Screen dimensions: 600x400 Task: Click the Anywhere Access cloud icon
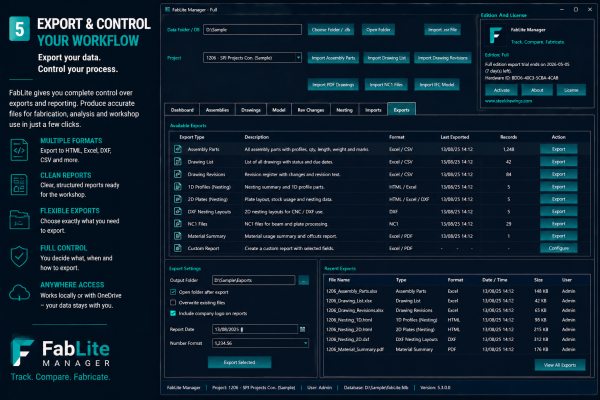(19, 293)
